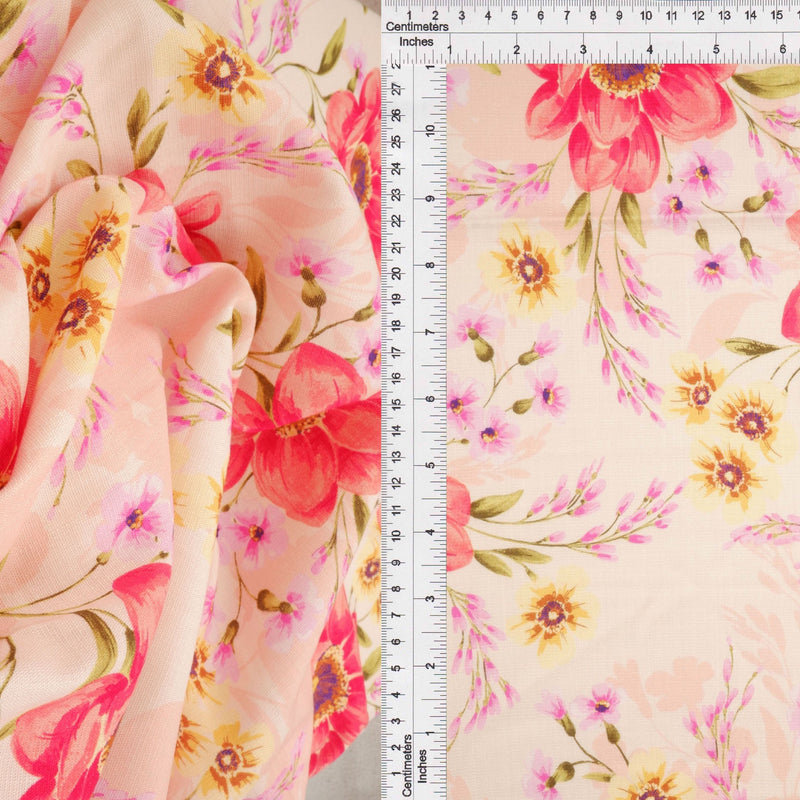The image size is (800, 800).
Task: Click "Centimeters" label on the horizontal ruler
Action: [x=417, y=27]
